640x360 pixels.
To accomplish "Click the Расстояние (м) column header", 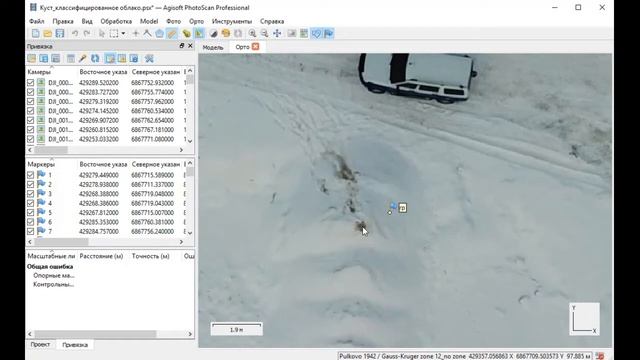I will [x=101, y=256].
